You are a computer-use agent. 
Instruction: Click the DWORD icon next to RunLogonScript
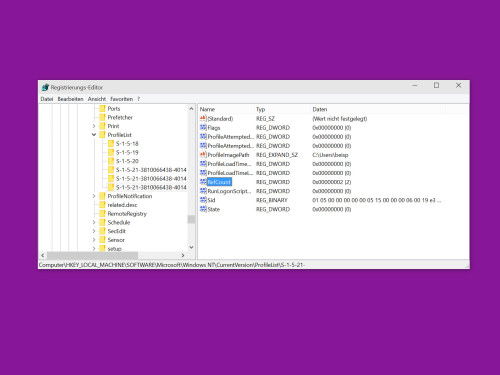[x=203, y=191]
